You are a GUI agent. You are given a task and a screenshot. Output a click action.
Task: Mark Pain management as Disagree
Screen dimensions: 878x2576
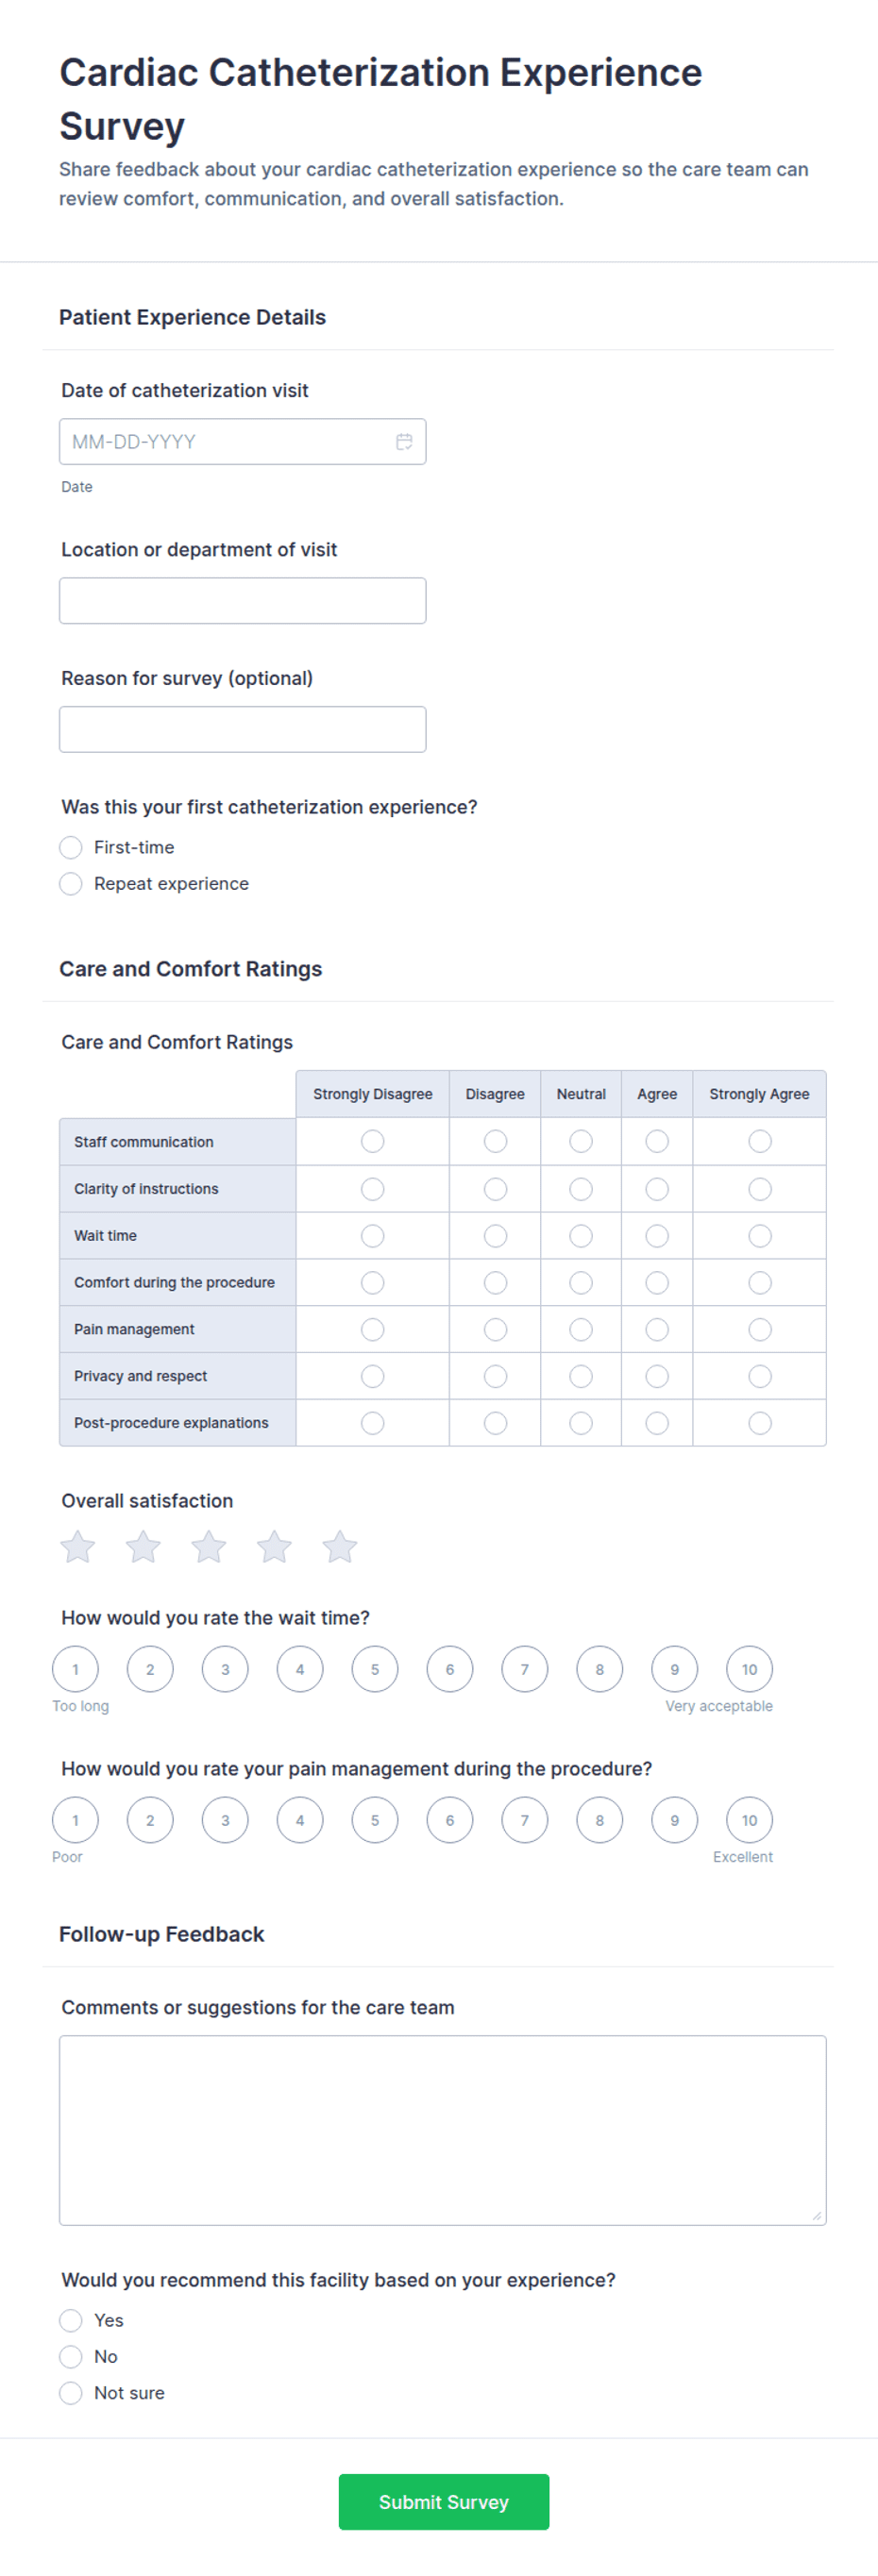(x=495, y=1330)
